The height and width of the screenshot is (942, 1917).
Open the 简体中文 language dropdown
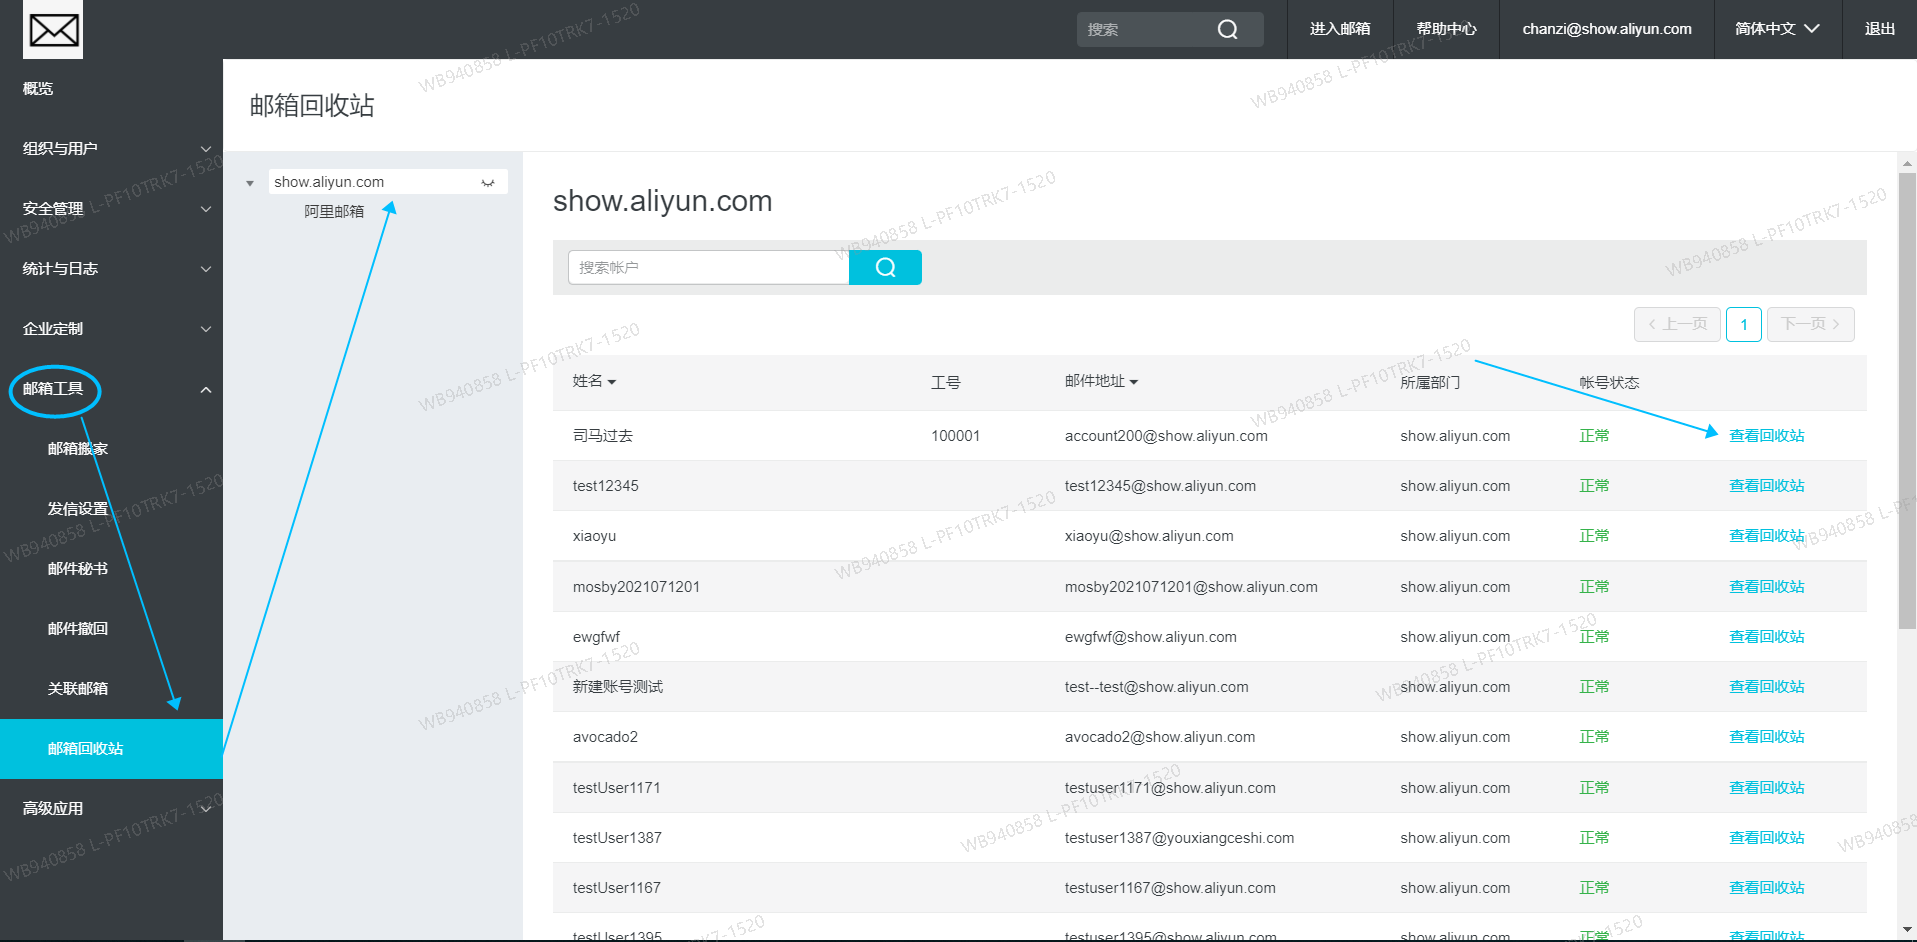click(1777, 29)
